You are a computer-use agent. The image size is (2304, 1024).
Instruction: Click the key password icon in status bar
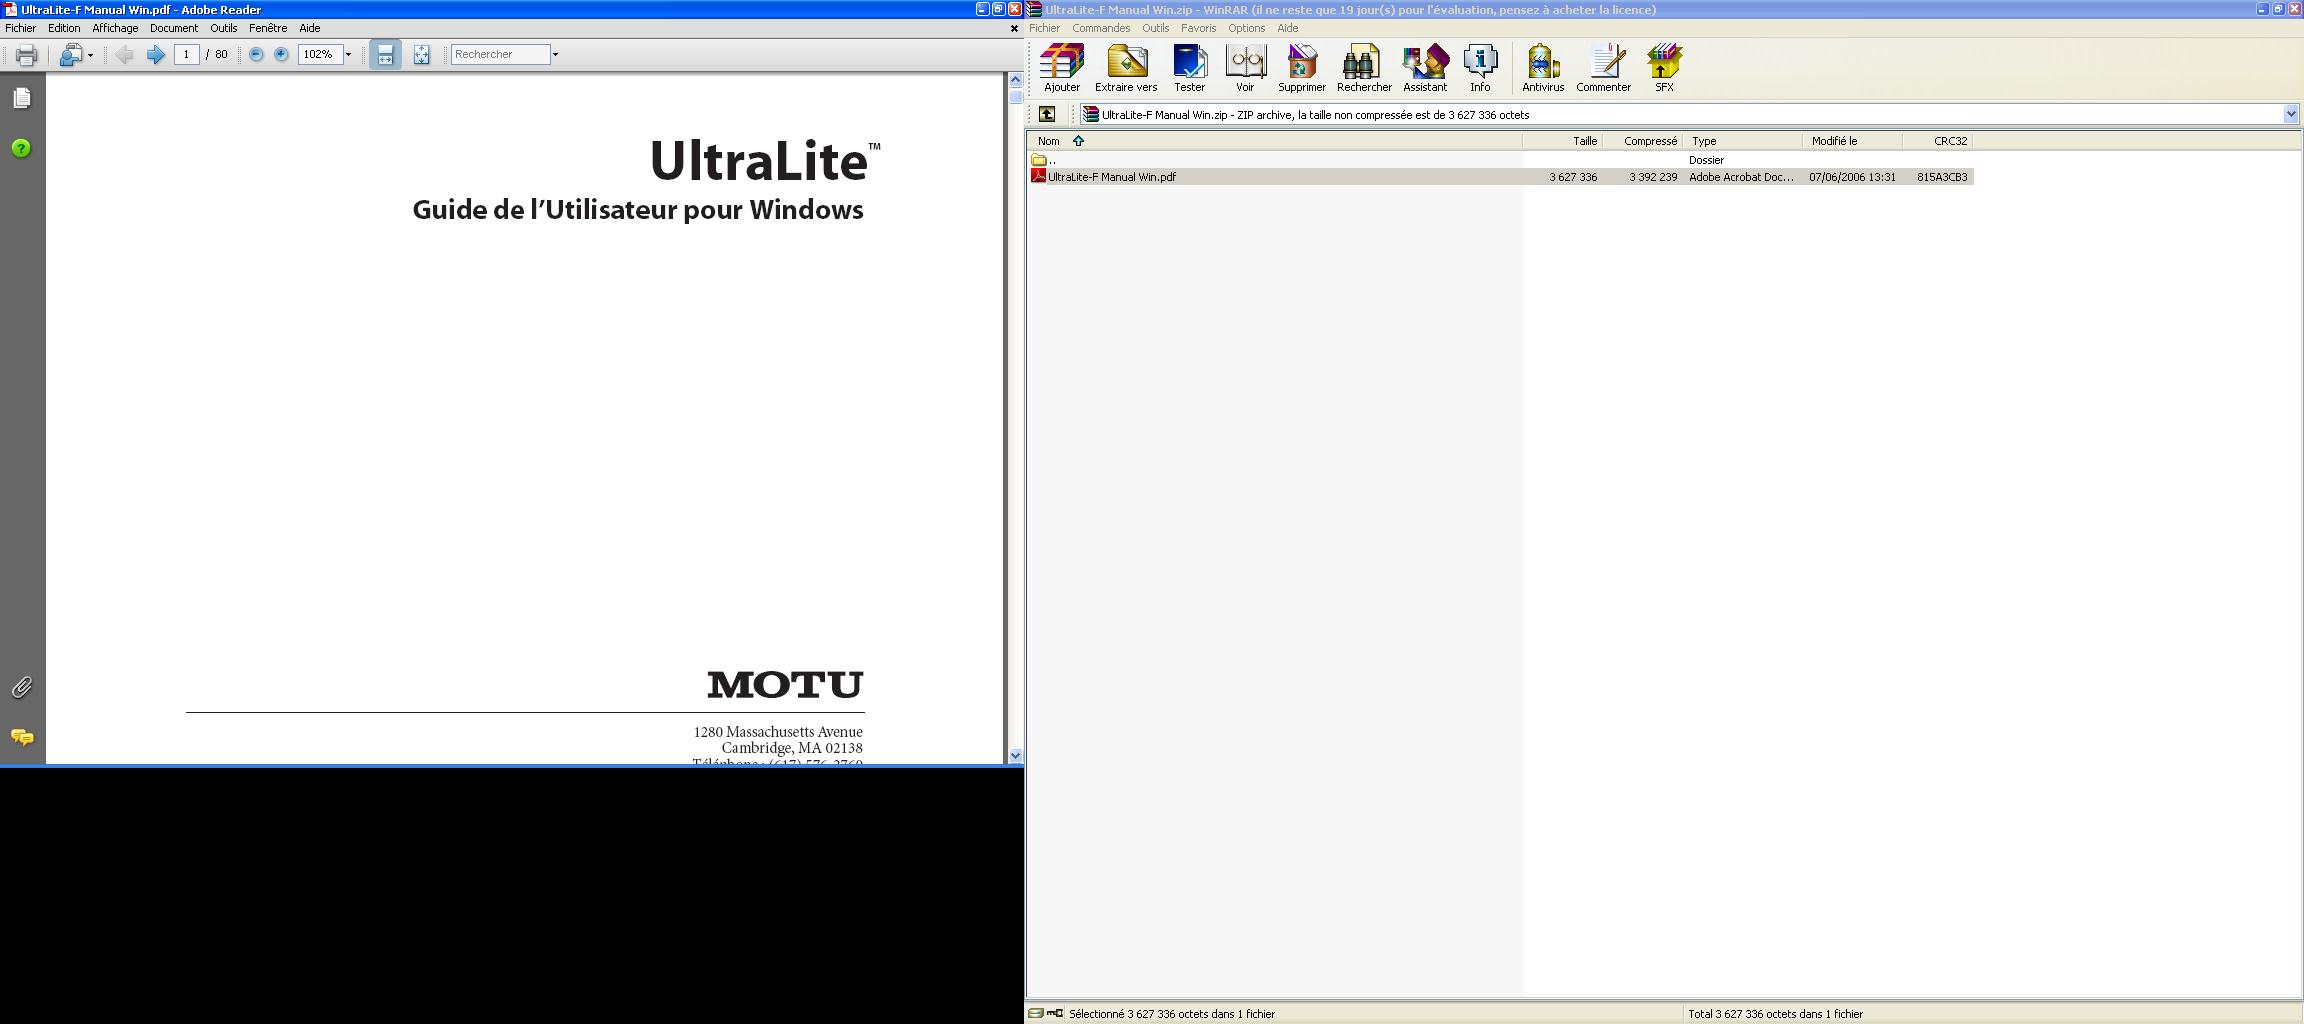point(1055,1013)
